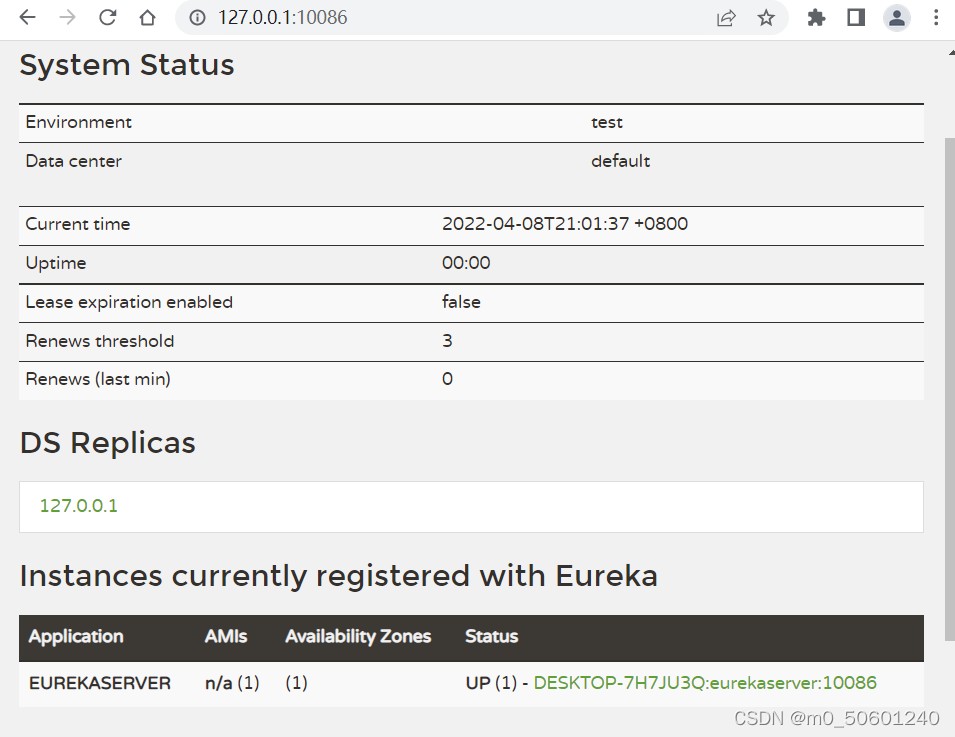The image size is (955, 737).
Task: Click the Current time timestamp value
Action: (x=565, y=224)
